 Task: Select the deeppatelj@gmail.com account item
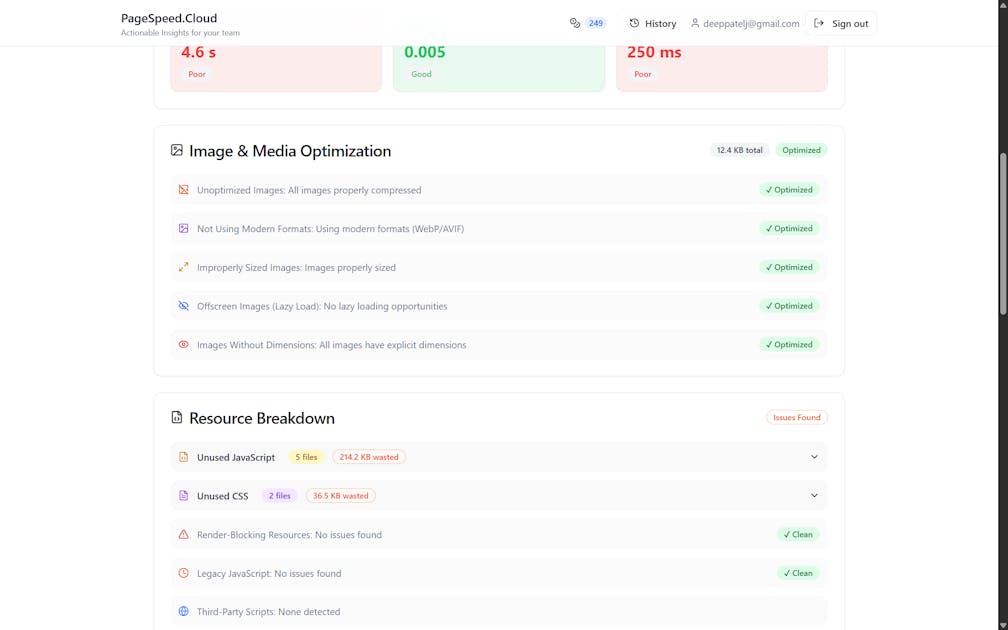748,23
